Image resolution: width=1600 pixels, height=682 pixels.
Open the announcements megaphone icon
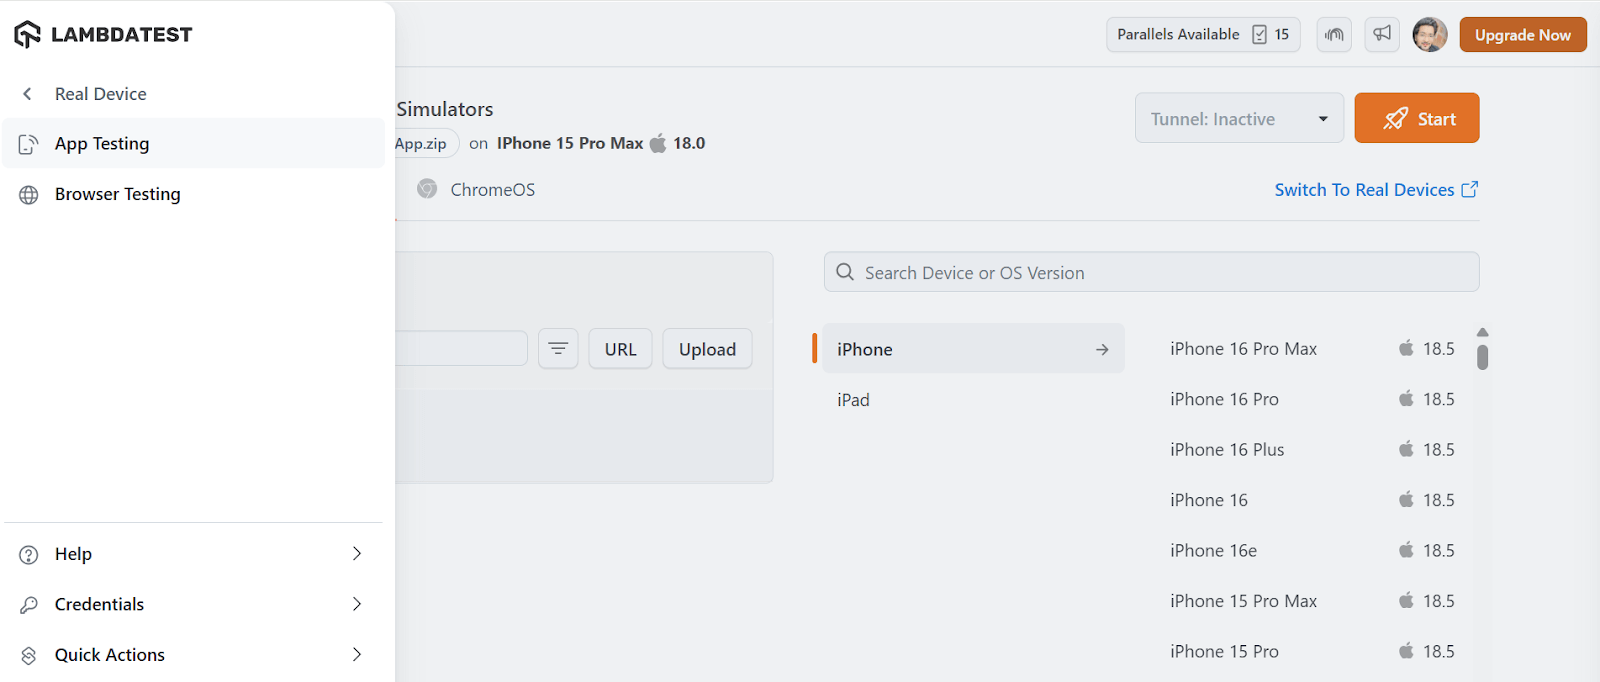tap(1382, 35)
